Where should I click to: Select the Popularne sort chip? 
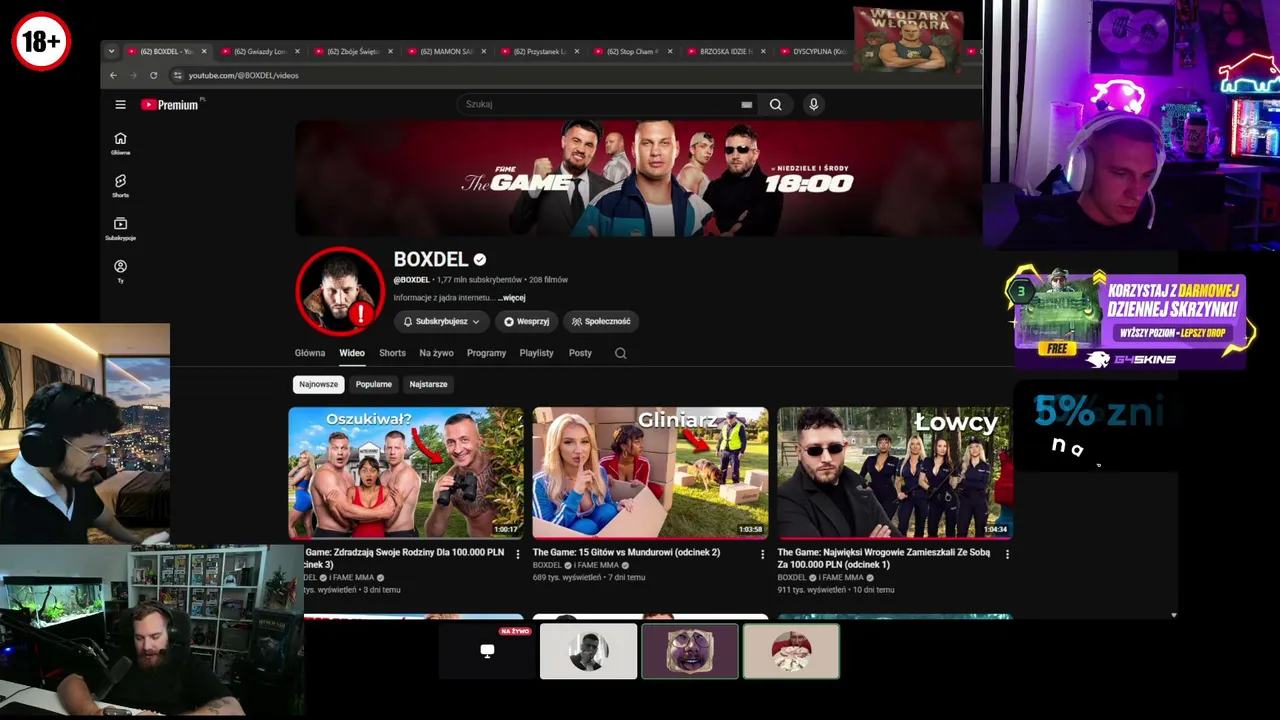click(x=374, y=384)
